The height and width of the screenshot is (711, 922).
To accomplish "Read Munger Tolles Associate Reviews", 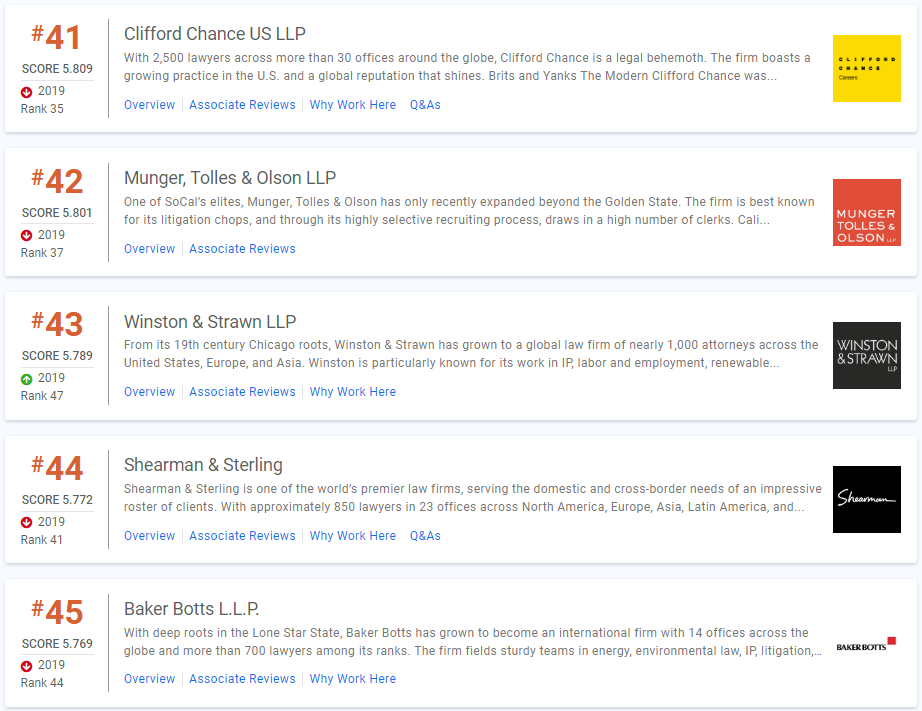I will click(x=242, y=249).
